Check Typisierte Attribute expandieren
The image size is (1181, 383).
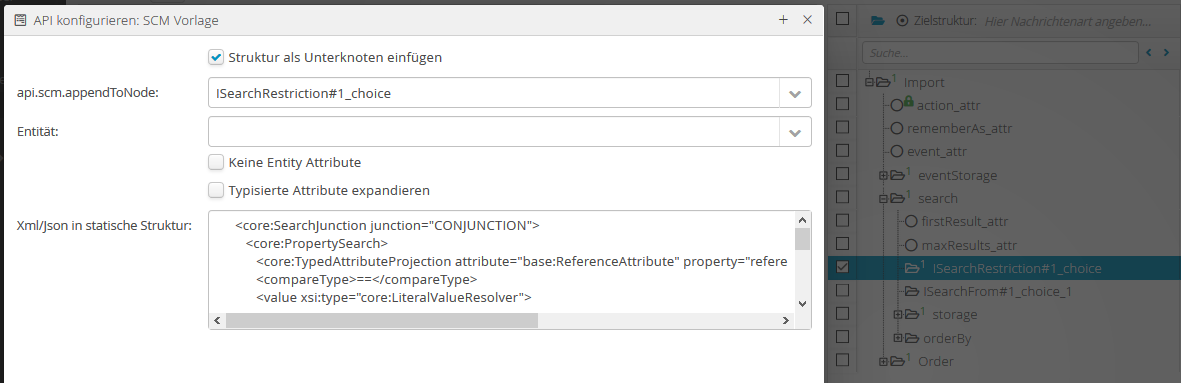point(216,190)
